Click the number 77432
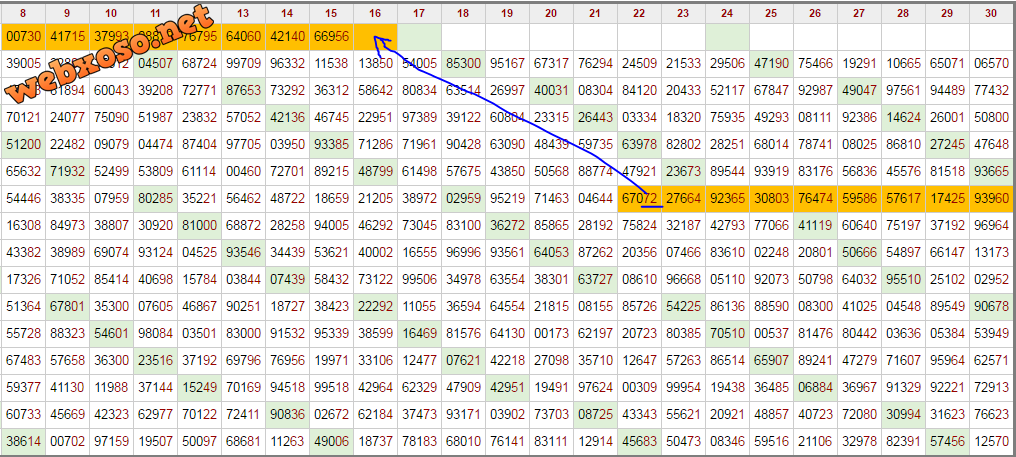This screenshot has height=457, width=1016. pyautogui.click(x=991, y=91)
